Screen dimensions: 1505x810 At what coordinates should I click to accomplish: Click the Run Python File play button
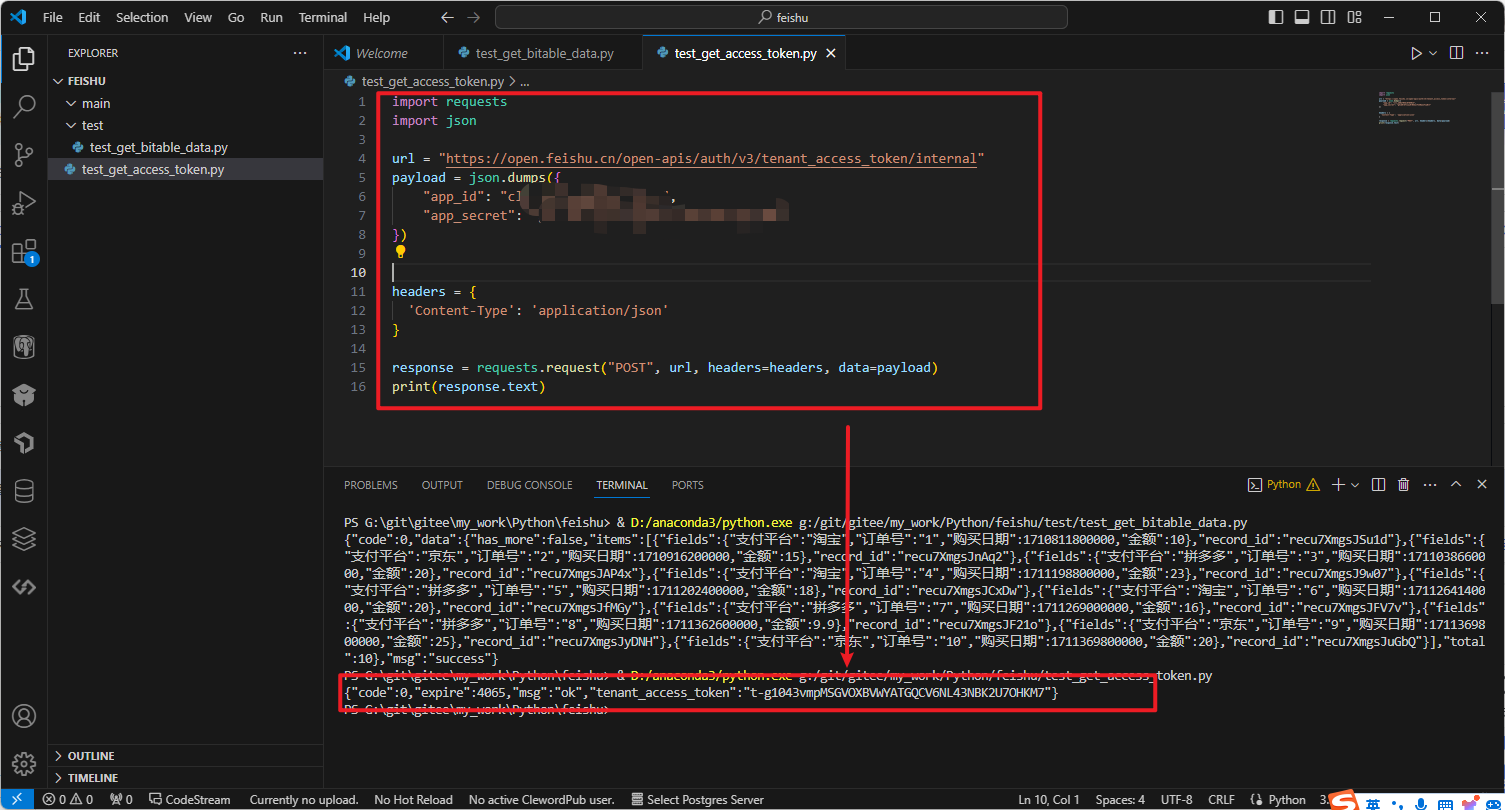click(x=1416, y=53)
